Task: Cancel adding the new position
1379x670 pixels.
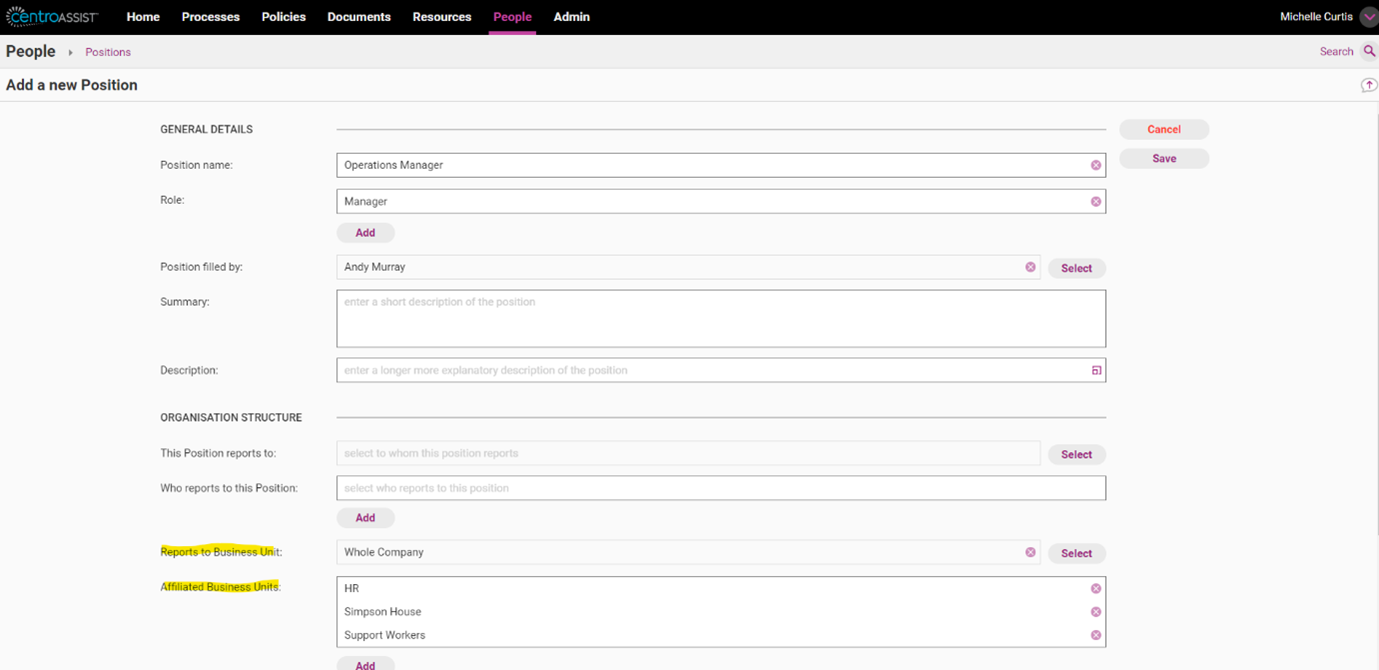Action: click(1164, 129)
